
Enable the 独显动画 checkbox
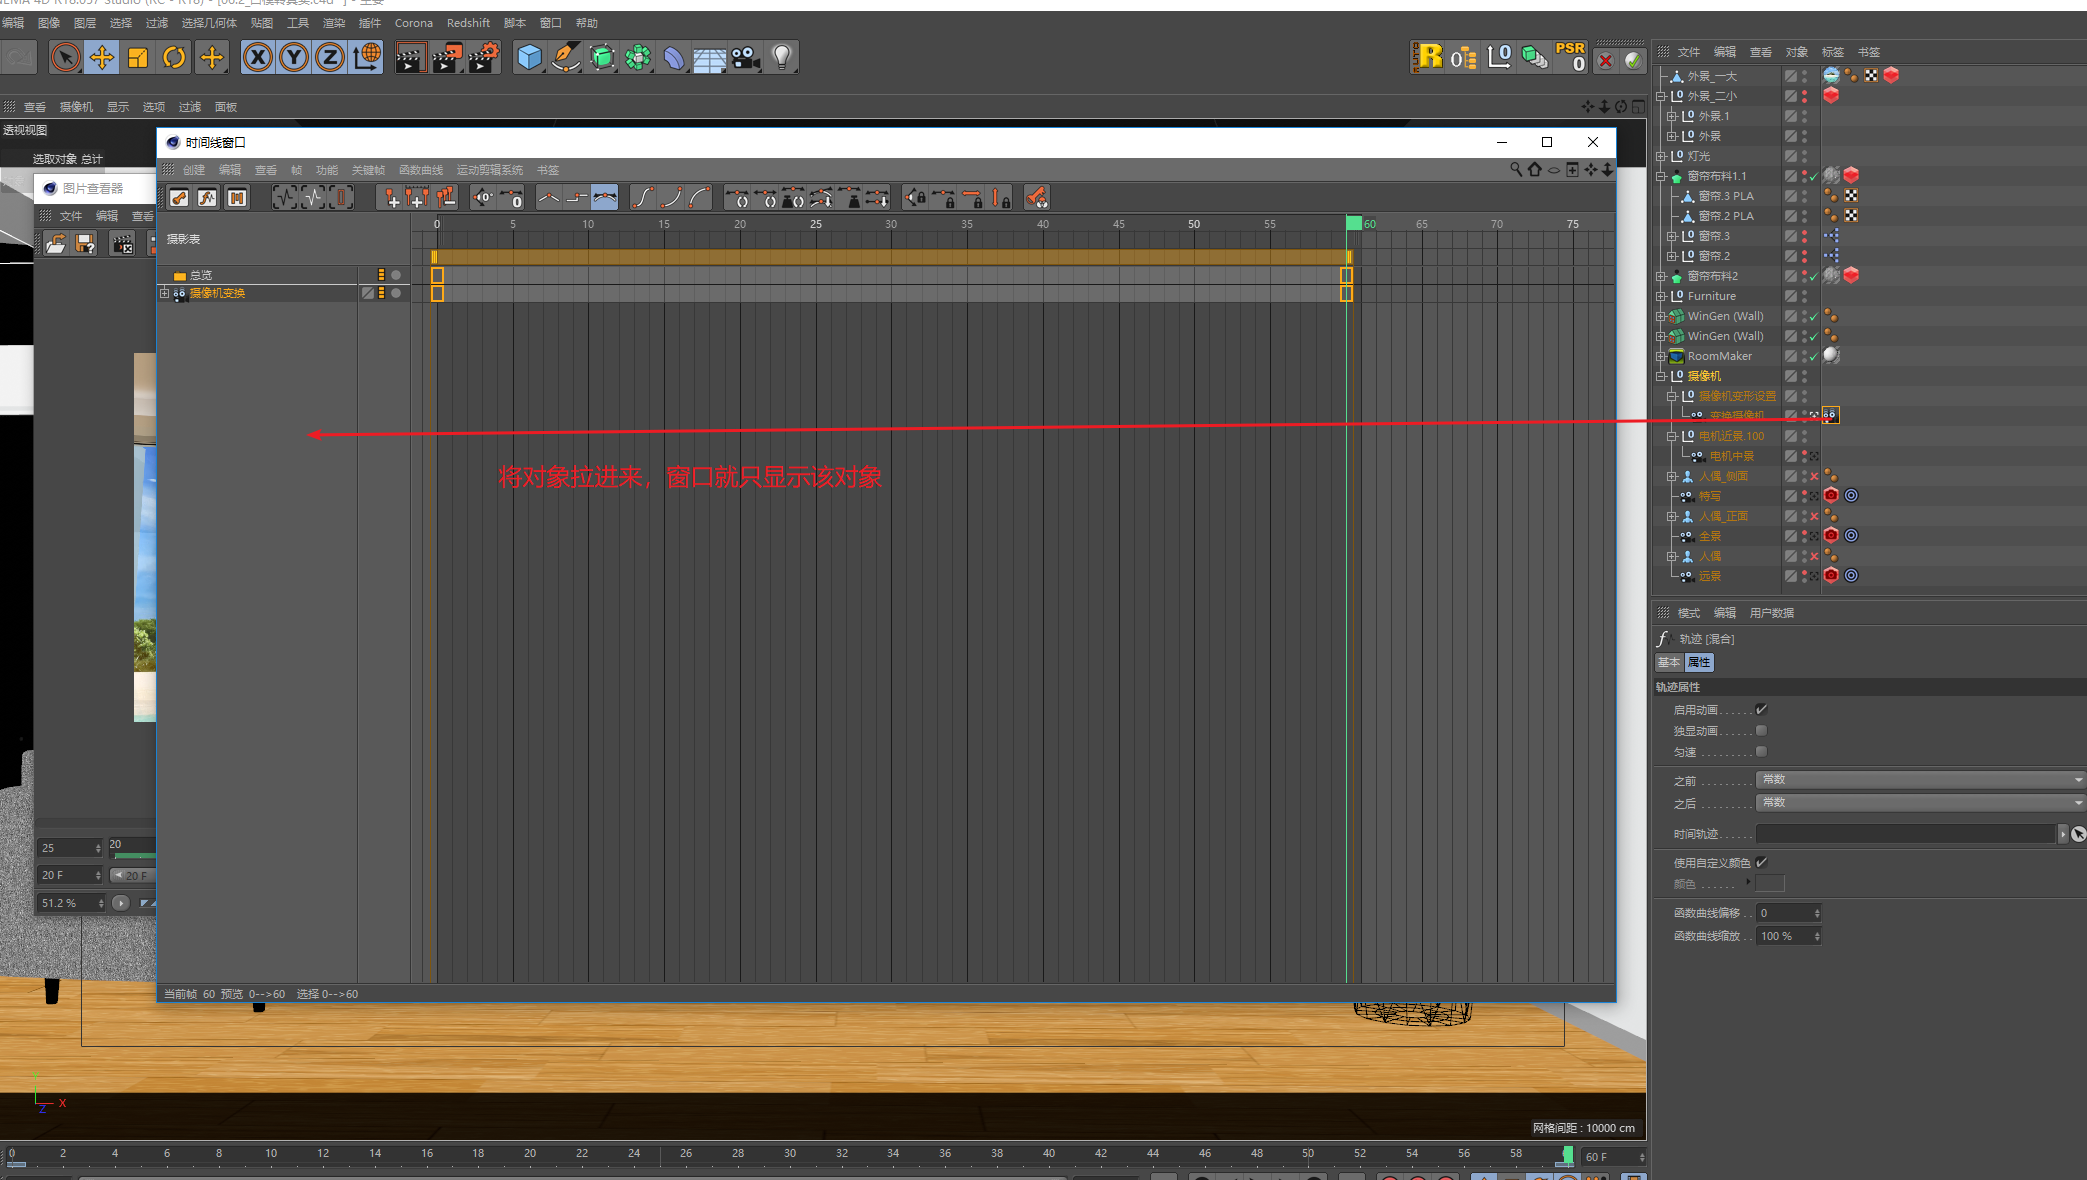[1761, 731]
